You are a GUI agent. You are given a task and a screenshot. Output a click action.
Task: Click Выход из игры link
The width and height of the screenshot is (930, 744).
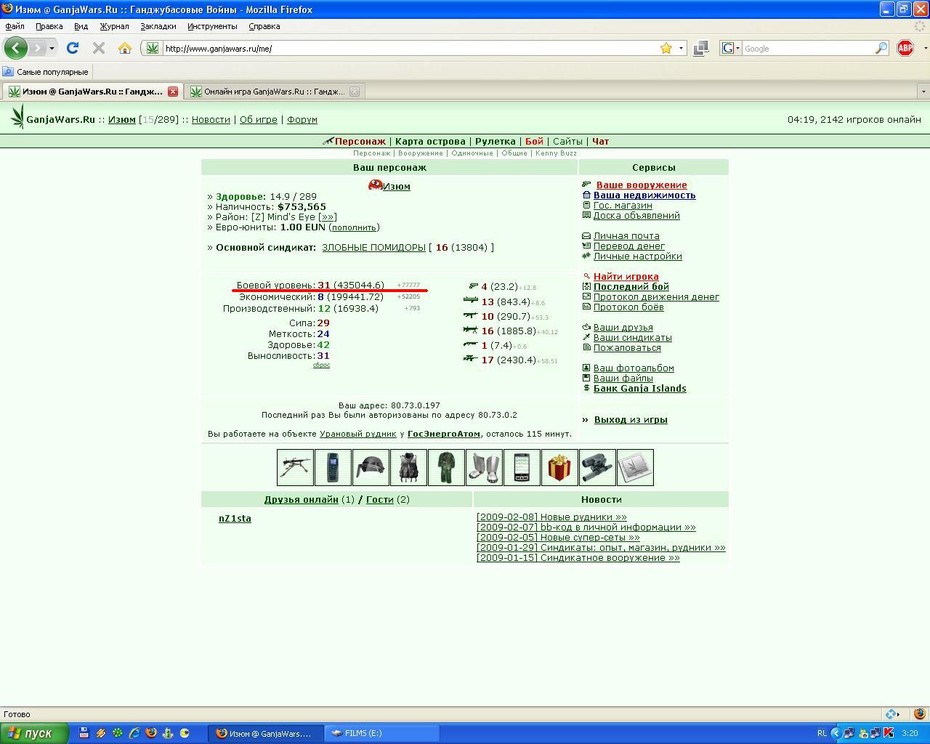[630, 419]
